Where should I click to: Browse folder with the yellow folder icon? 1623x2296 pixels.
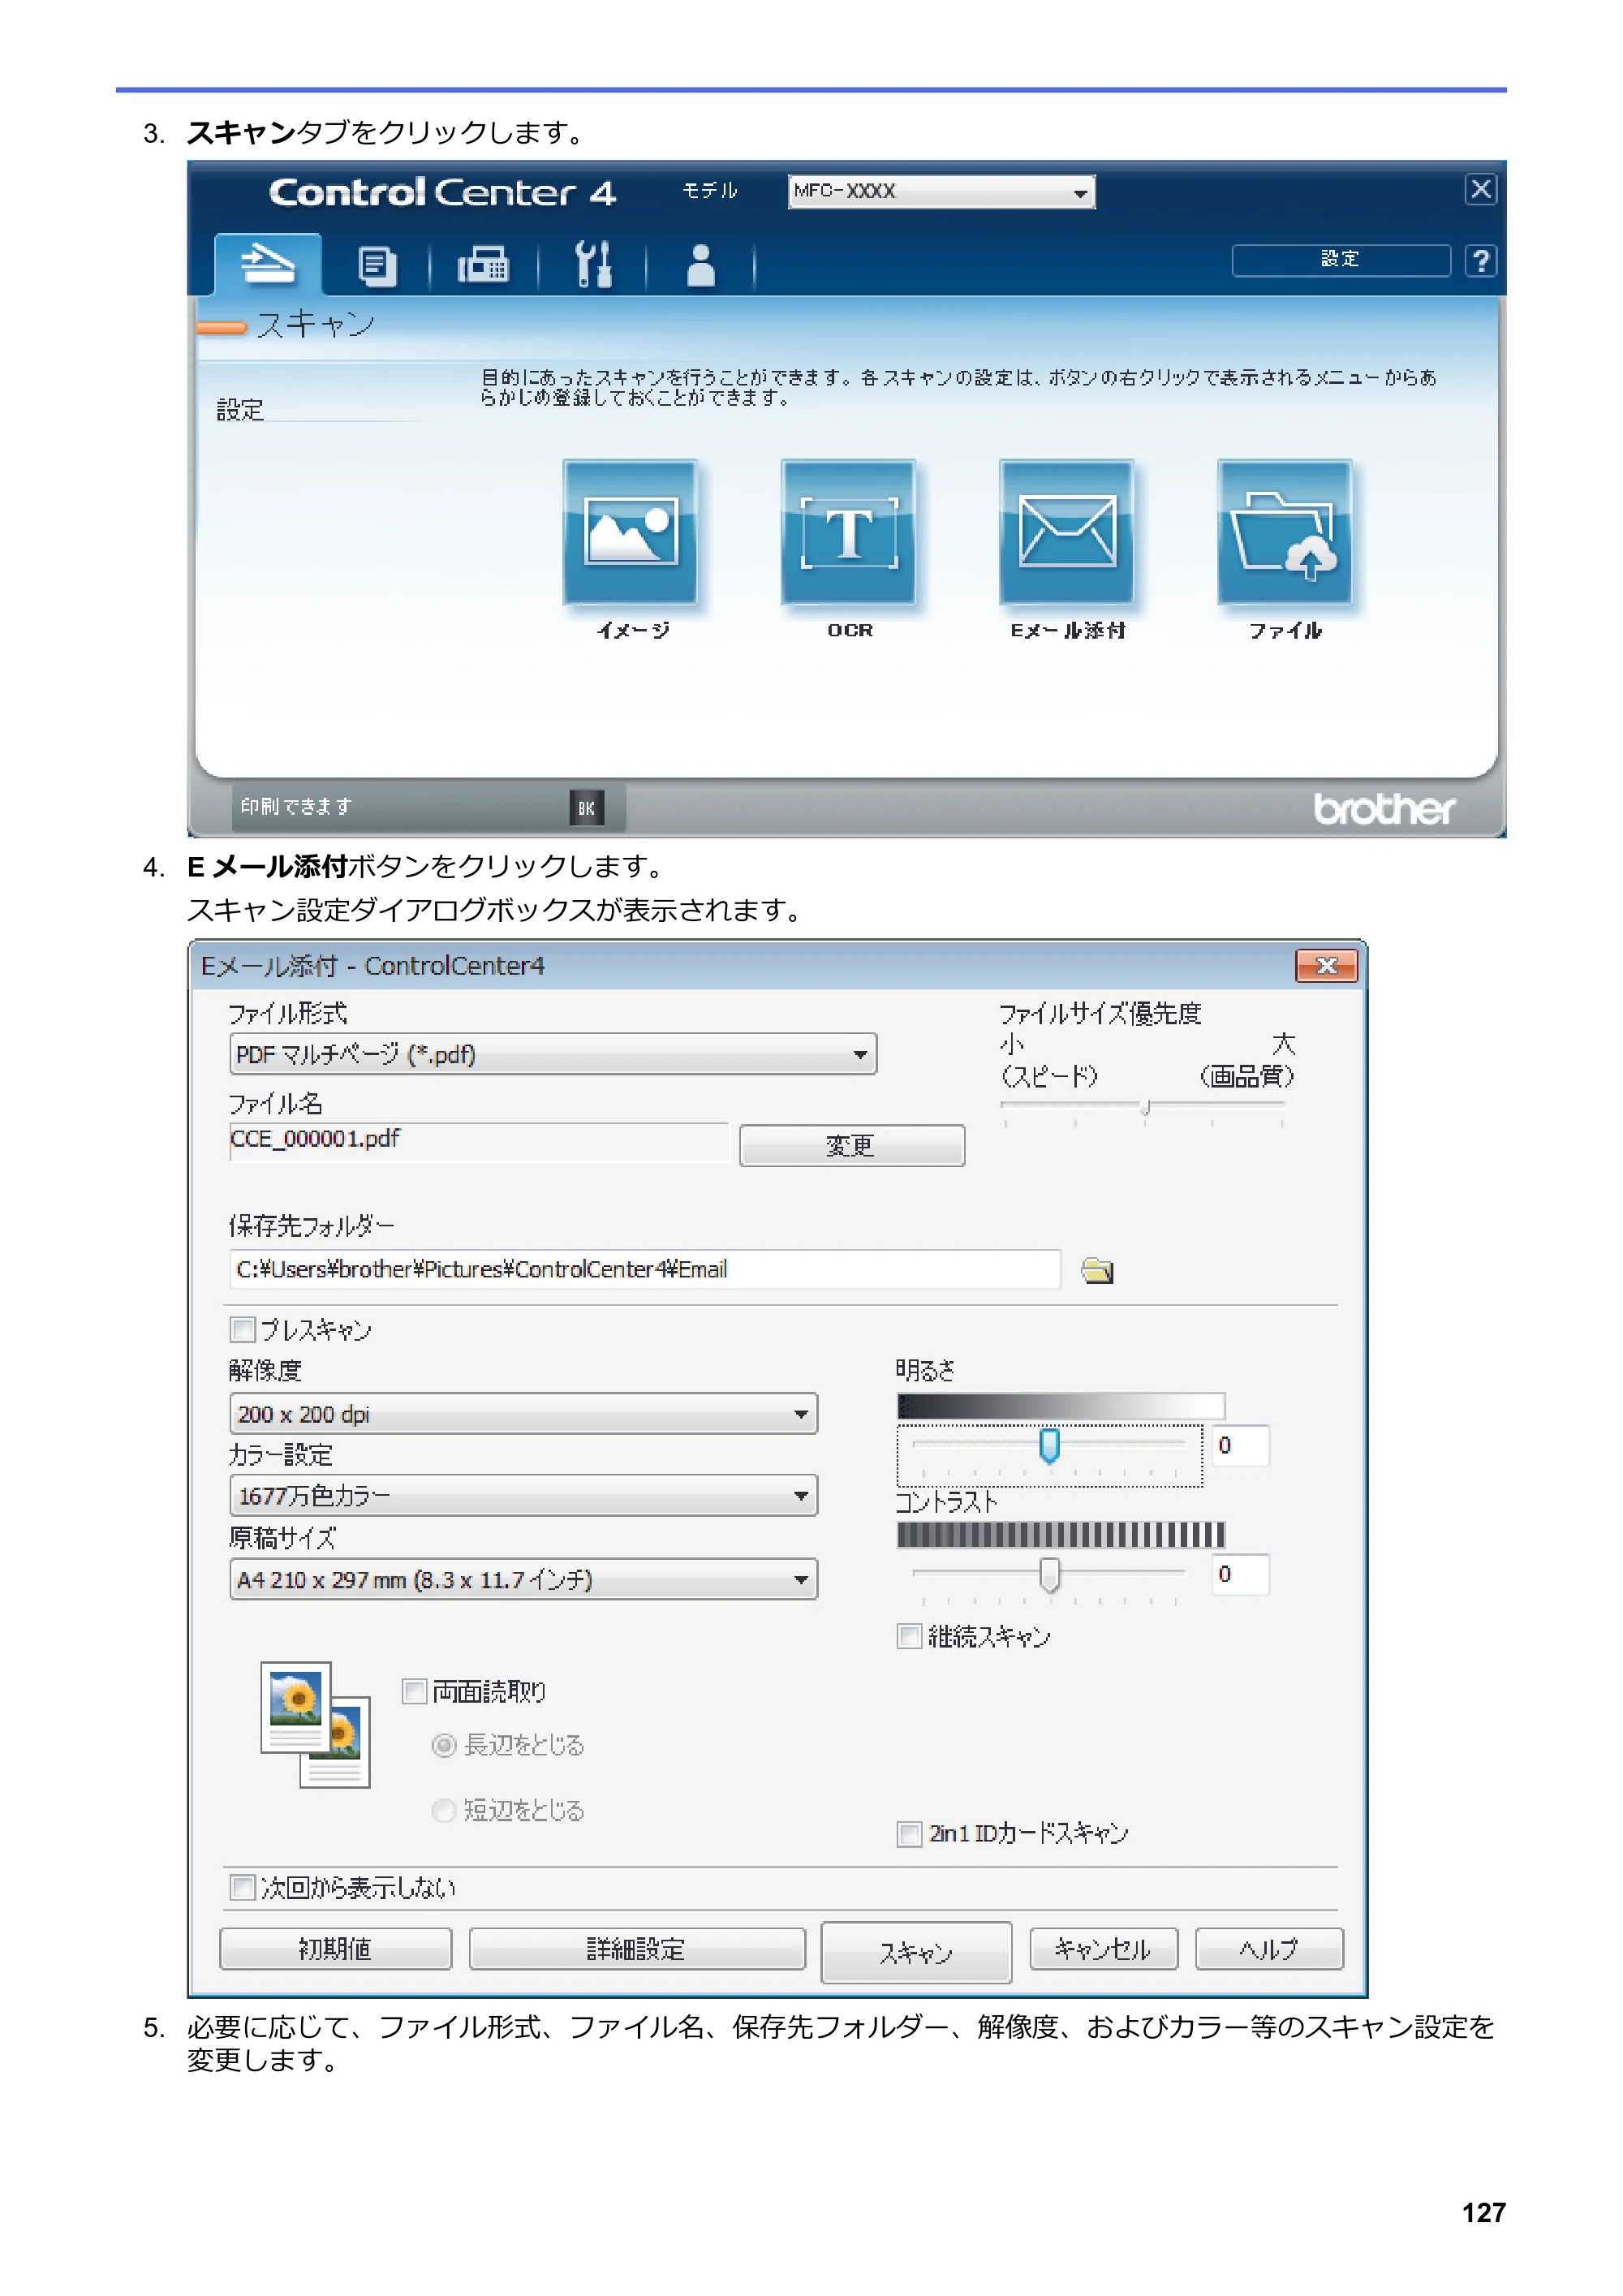(1097, 1271)
